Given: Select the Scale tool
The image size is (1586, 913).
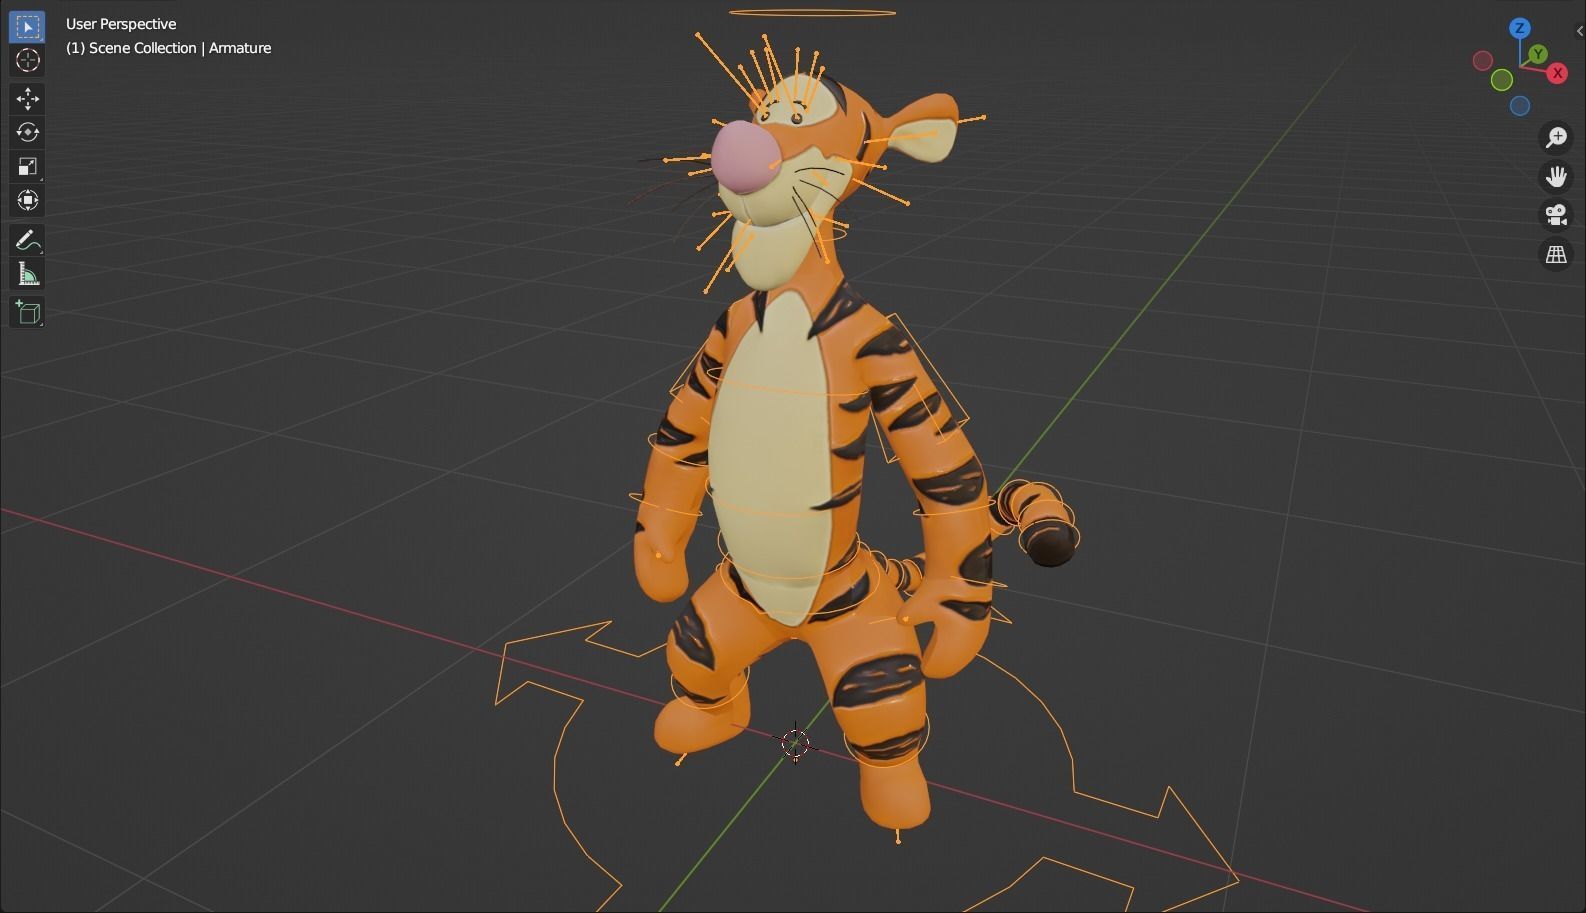Looking at the screenshot, I should (x=27, y=166).
